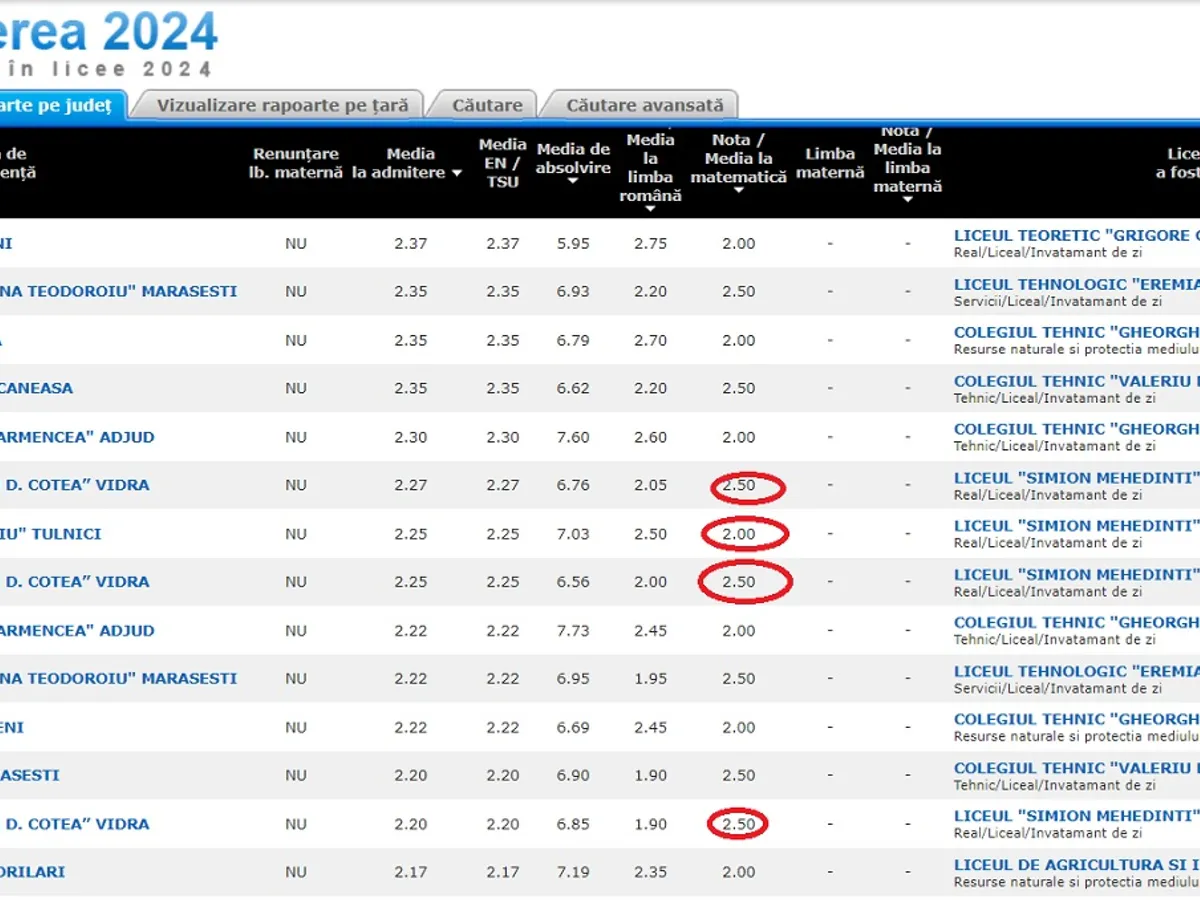Image resolution: width=1200 pixels, height=900 pixels.
Task: Open the Căutare avansată tab
Action: coord(644,105)
